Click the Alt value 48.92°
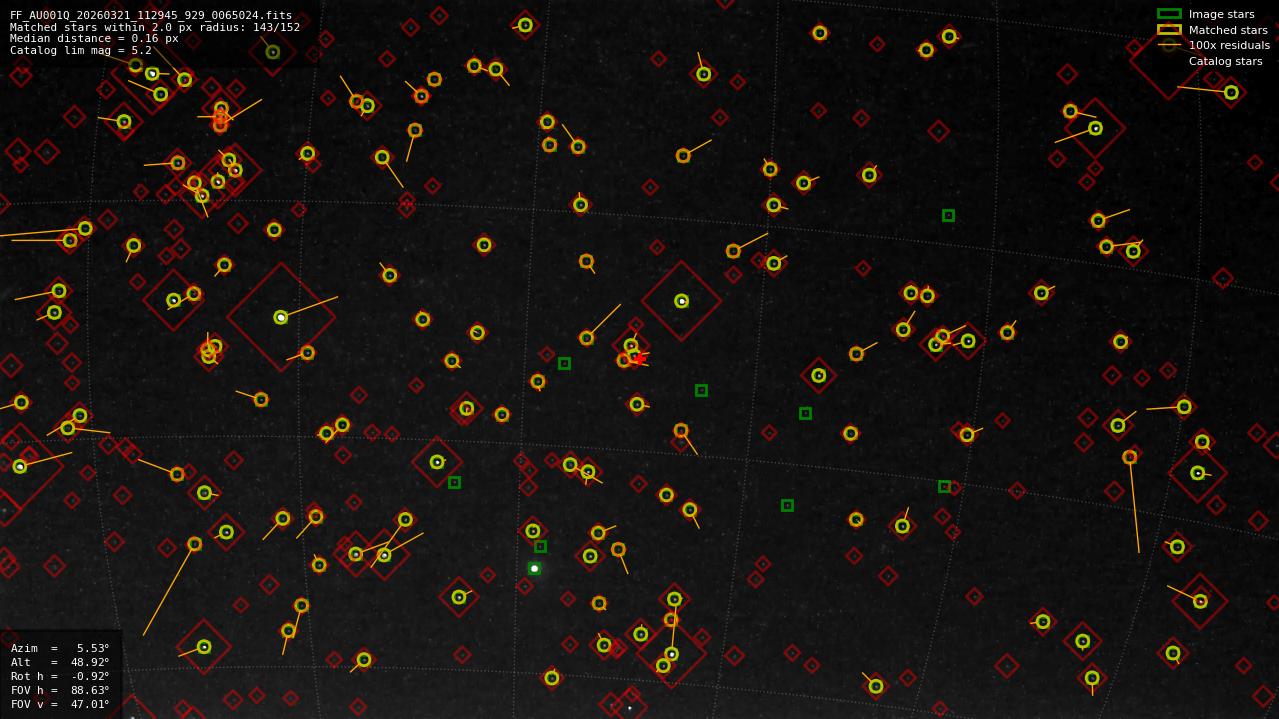The height and width of the screenshot is (719, 1279). pyautogui.click(x=89, y=662)
